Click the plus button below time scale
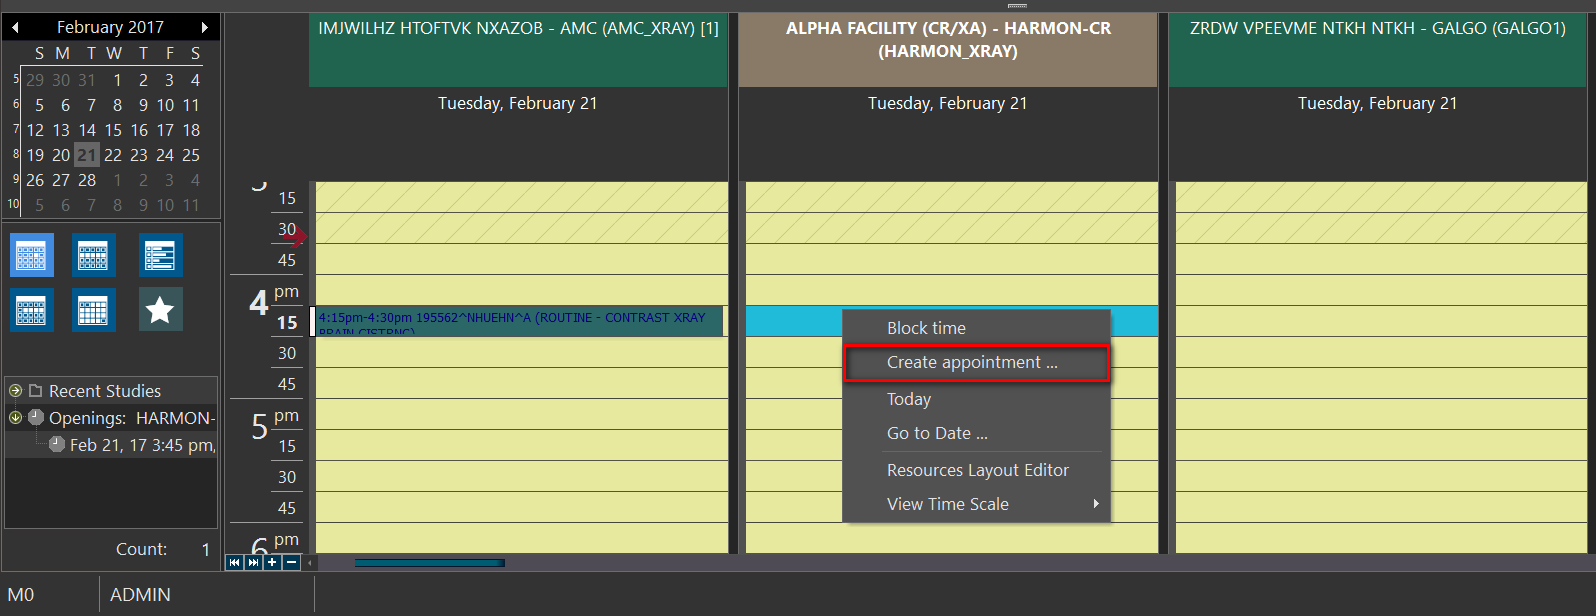 click(x=272, y=562)
